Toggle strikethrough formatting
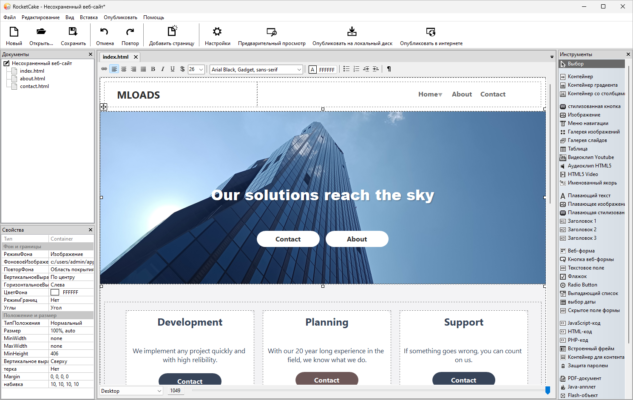Image resolution: width=633 pixels, height=400 pixels. 182,69
